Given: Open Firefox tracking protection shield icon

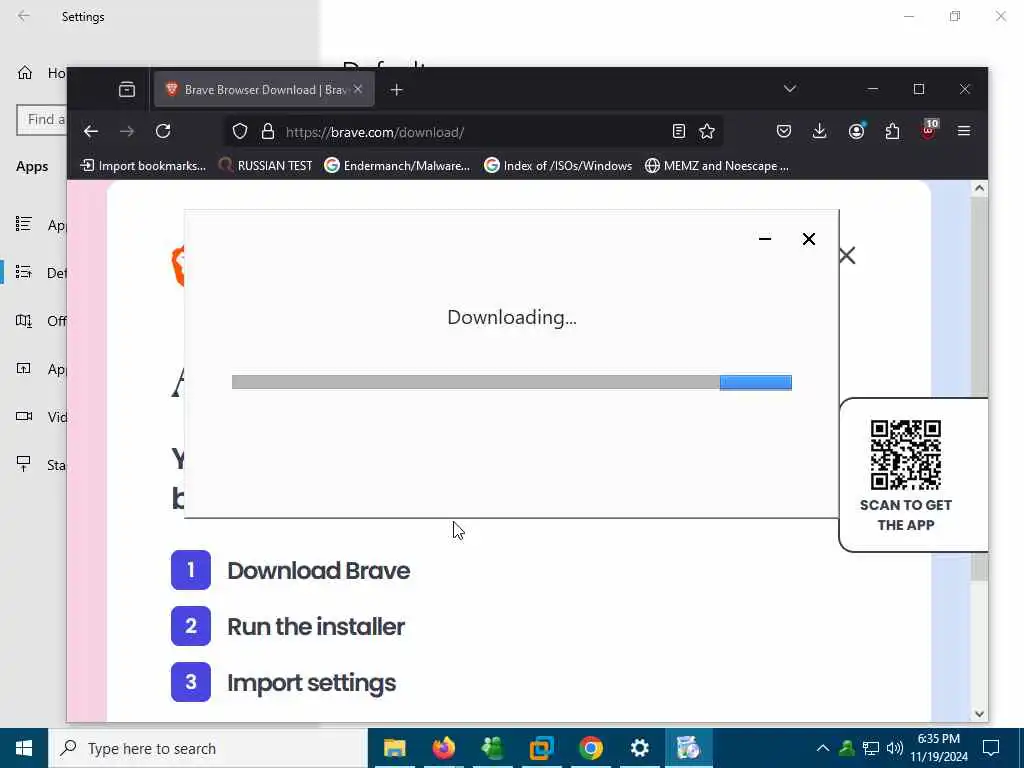Looking at the screenshot, I should 240,131.
